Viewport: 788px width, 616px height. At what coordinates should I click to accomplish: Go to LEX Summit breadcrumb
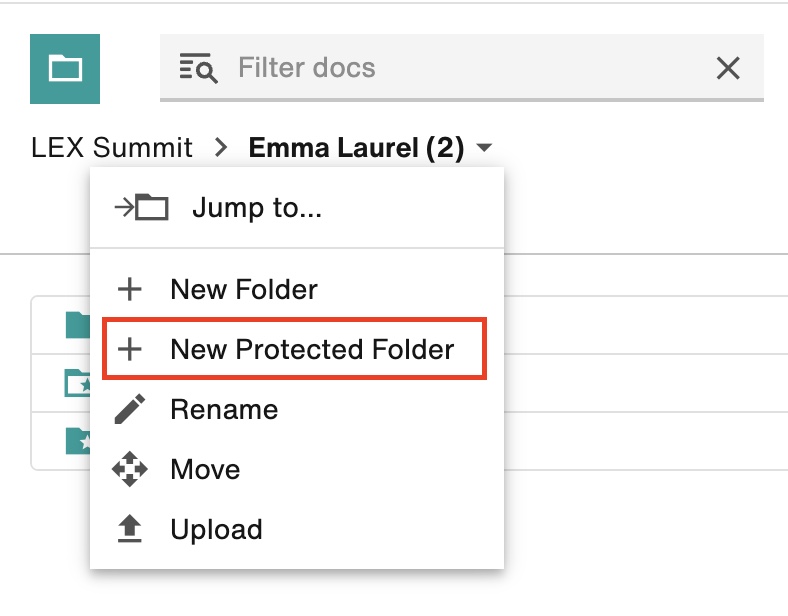point(112,148)
